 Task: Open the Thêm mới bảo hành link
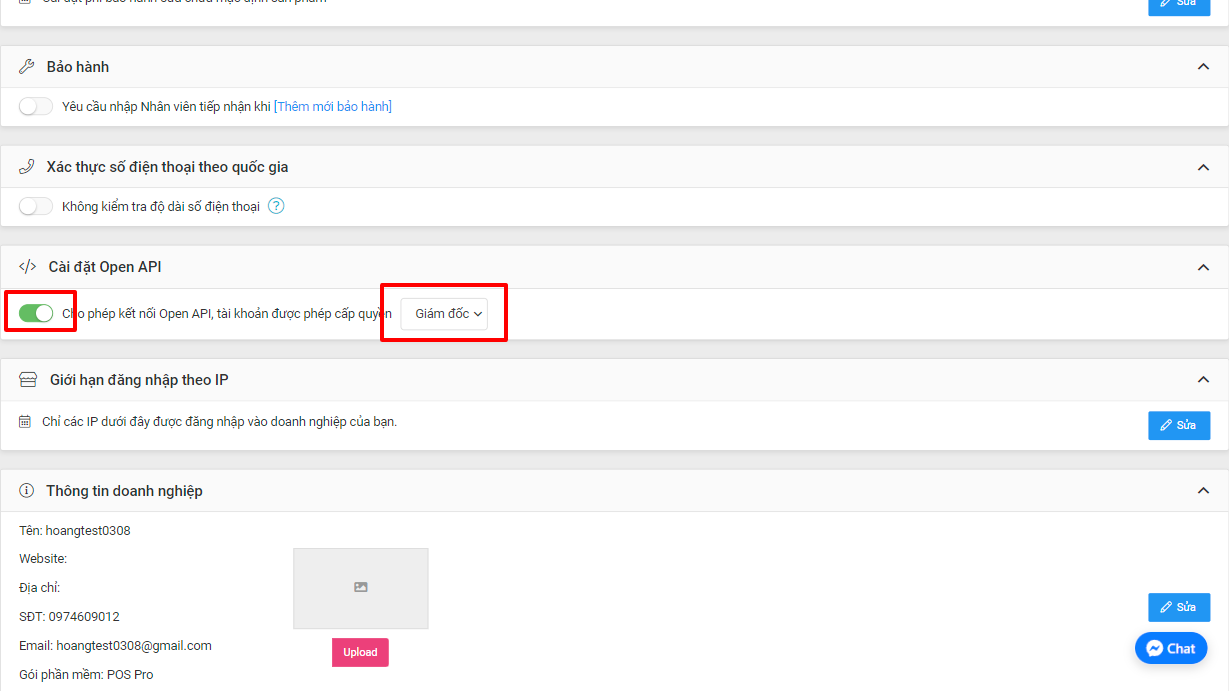pos(333,107)
